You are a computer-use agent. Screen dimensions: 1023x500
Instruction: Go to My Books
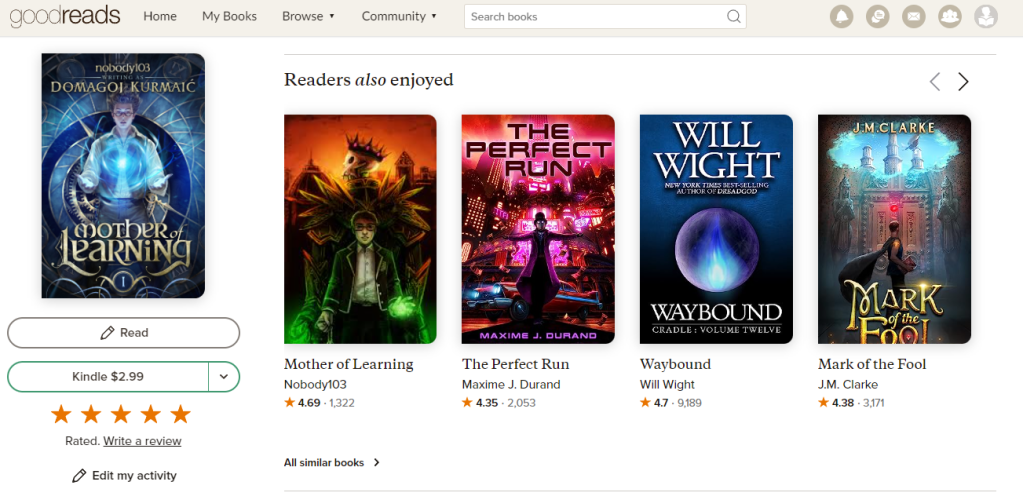coord(229,16)
